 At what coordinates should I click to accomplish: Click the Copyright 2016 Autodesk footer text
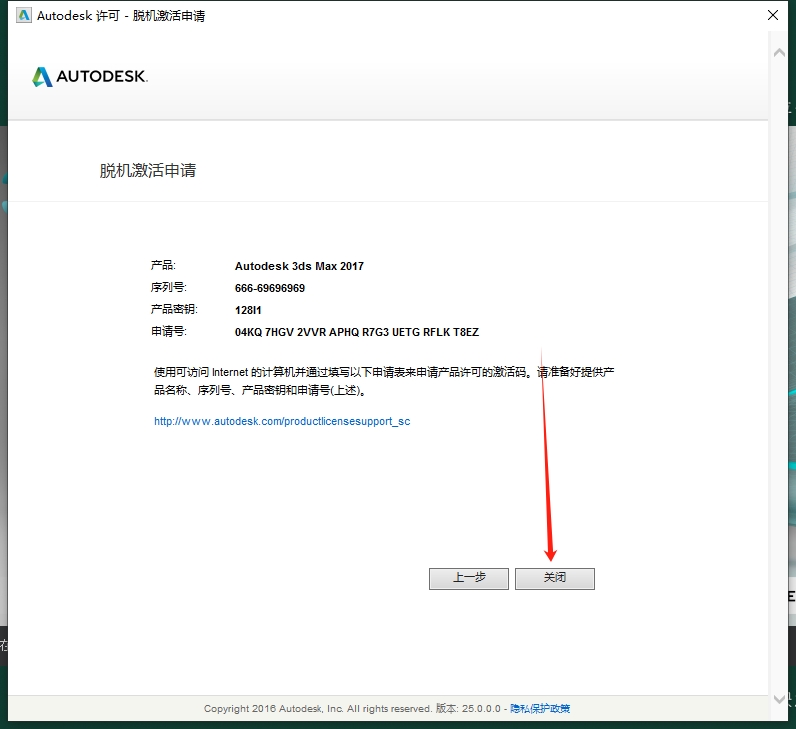[317, 708]
